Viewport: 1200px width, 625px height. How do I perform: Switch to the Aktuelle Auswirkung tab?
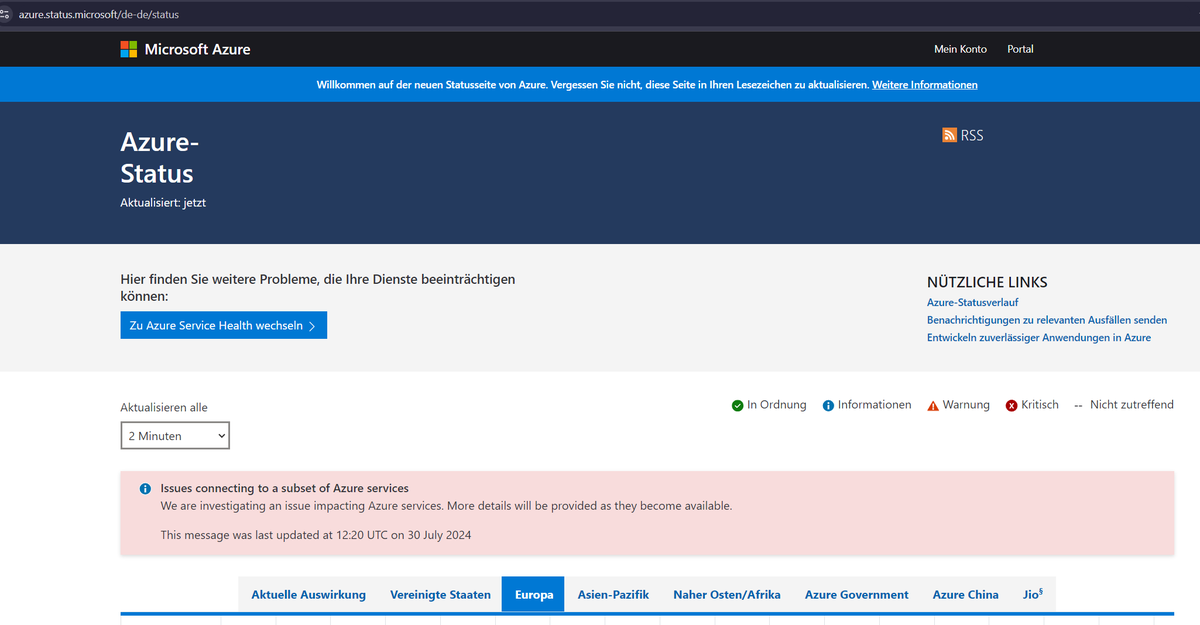tap(308, 594)
